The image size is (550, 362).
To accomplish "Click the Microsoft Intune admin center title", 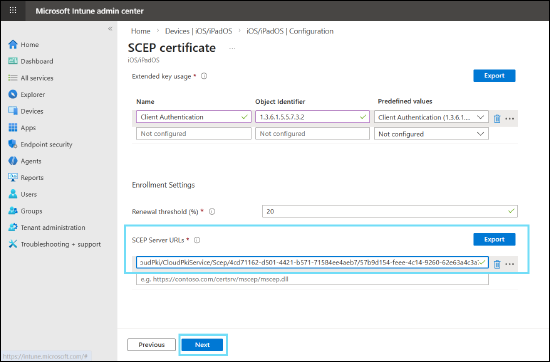I will pos(89,11).
